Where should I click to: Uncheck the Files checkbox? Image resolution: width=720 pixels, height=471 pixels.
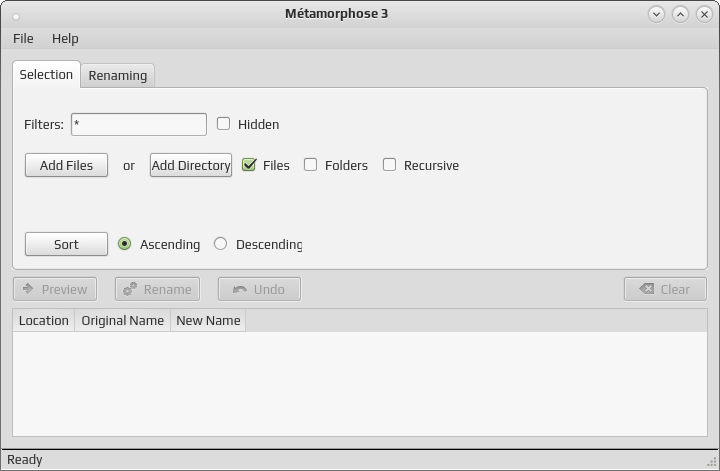click(x=249, y=164)
